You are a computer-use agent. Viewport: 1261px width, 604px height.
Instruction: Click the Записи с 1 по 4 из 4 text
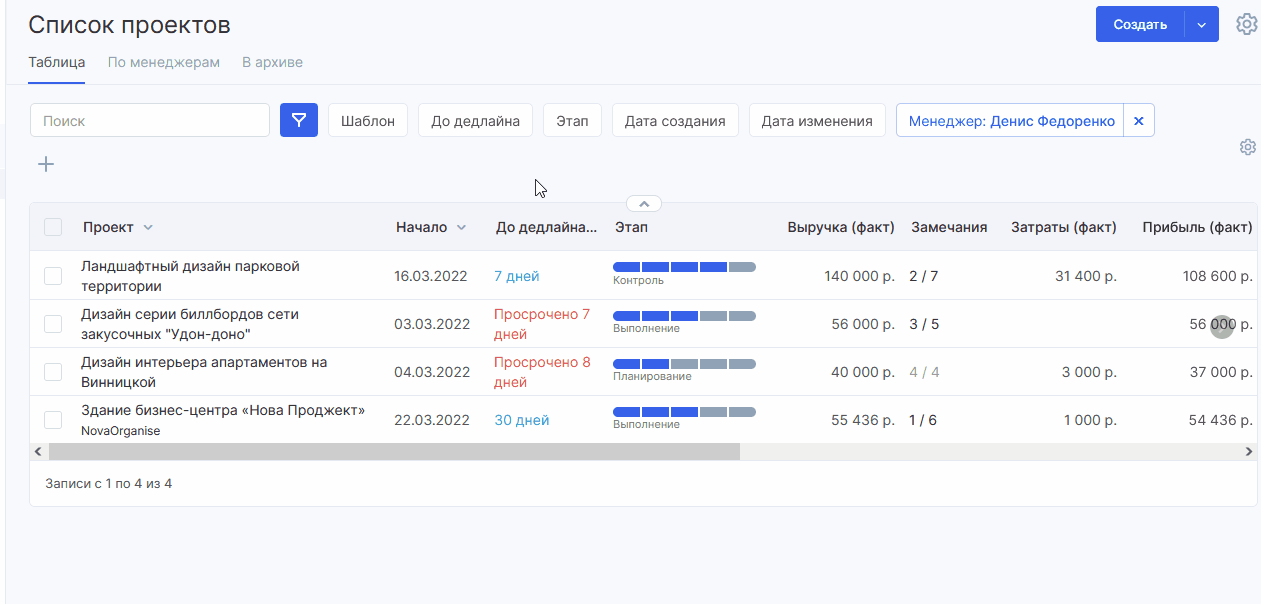(x=109, y=484)
